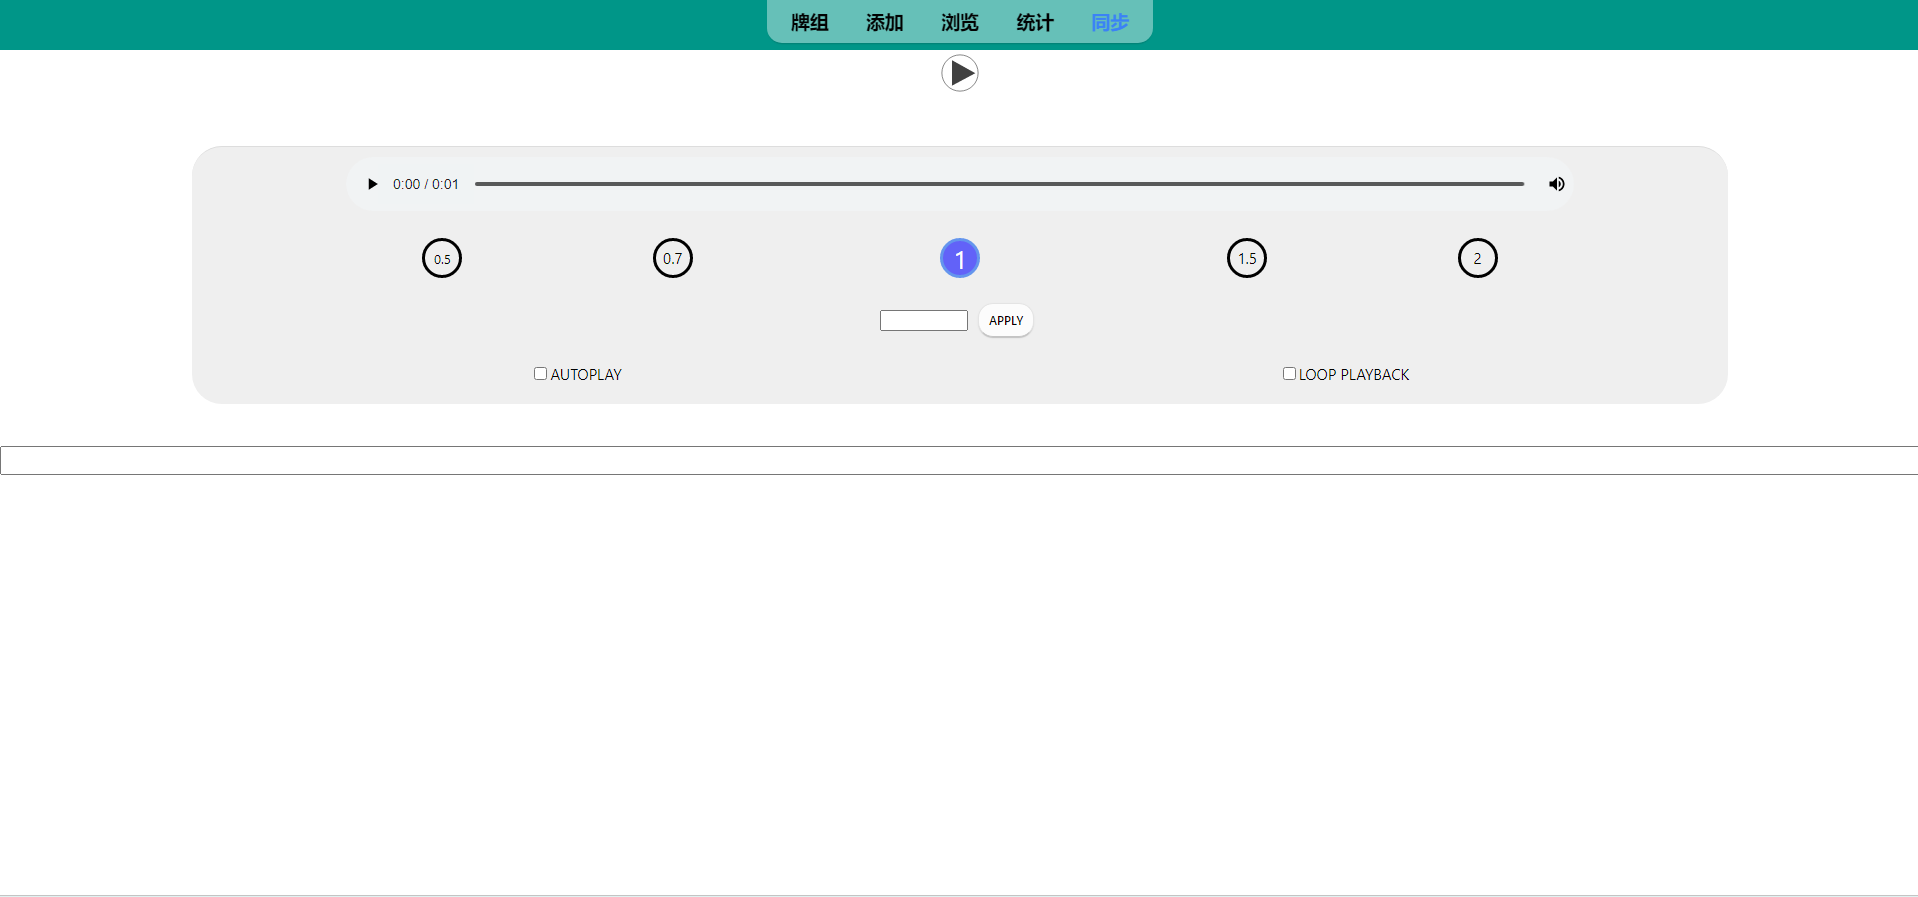
Task: Click the large circular play button
Action: [x=959, y=73]
